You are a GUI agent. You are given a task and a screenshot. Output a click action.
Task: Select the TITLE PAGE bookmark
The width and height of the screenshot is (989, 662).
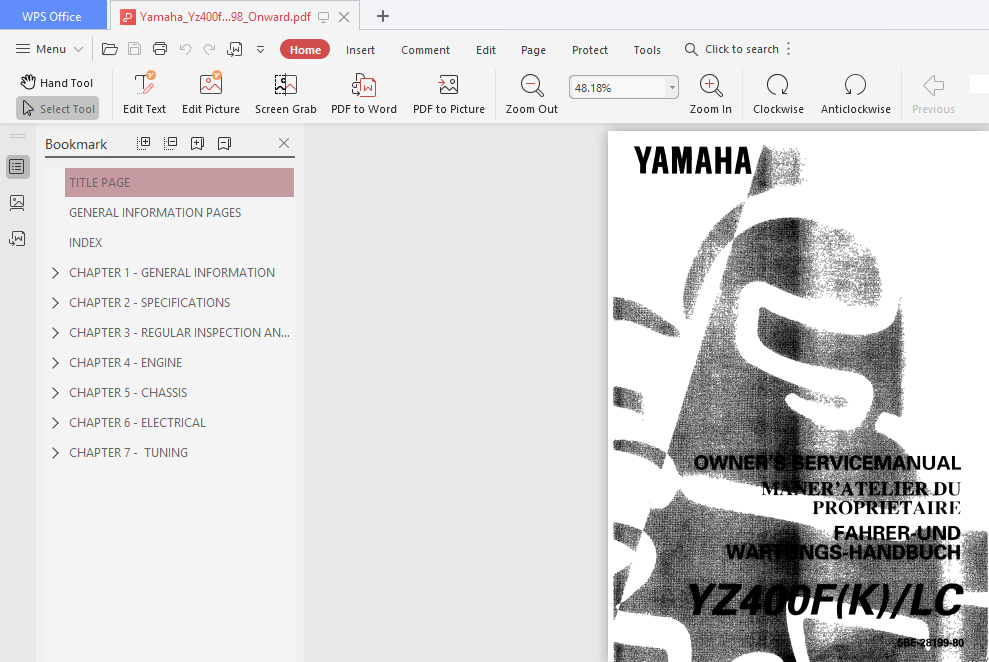179,182
